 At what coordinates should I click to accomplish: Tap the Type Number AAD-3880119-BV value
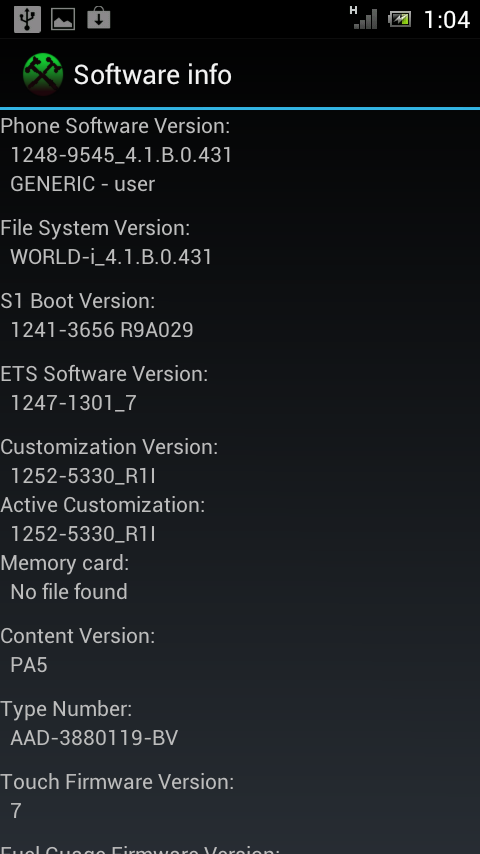click(94, 738)
